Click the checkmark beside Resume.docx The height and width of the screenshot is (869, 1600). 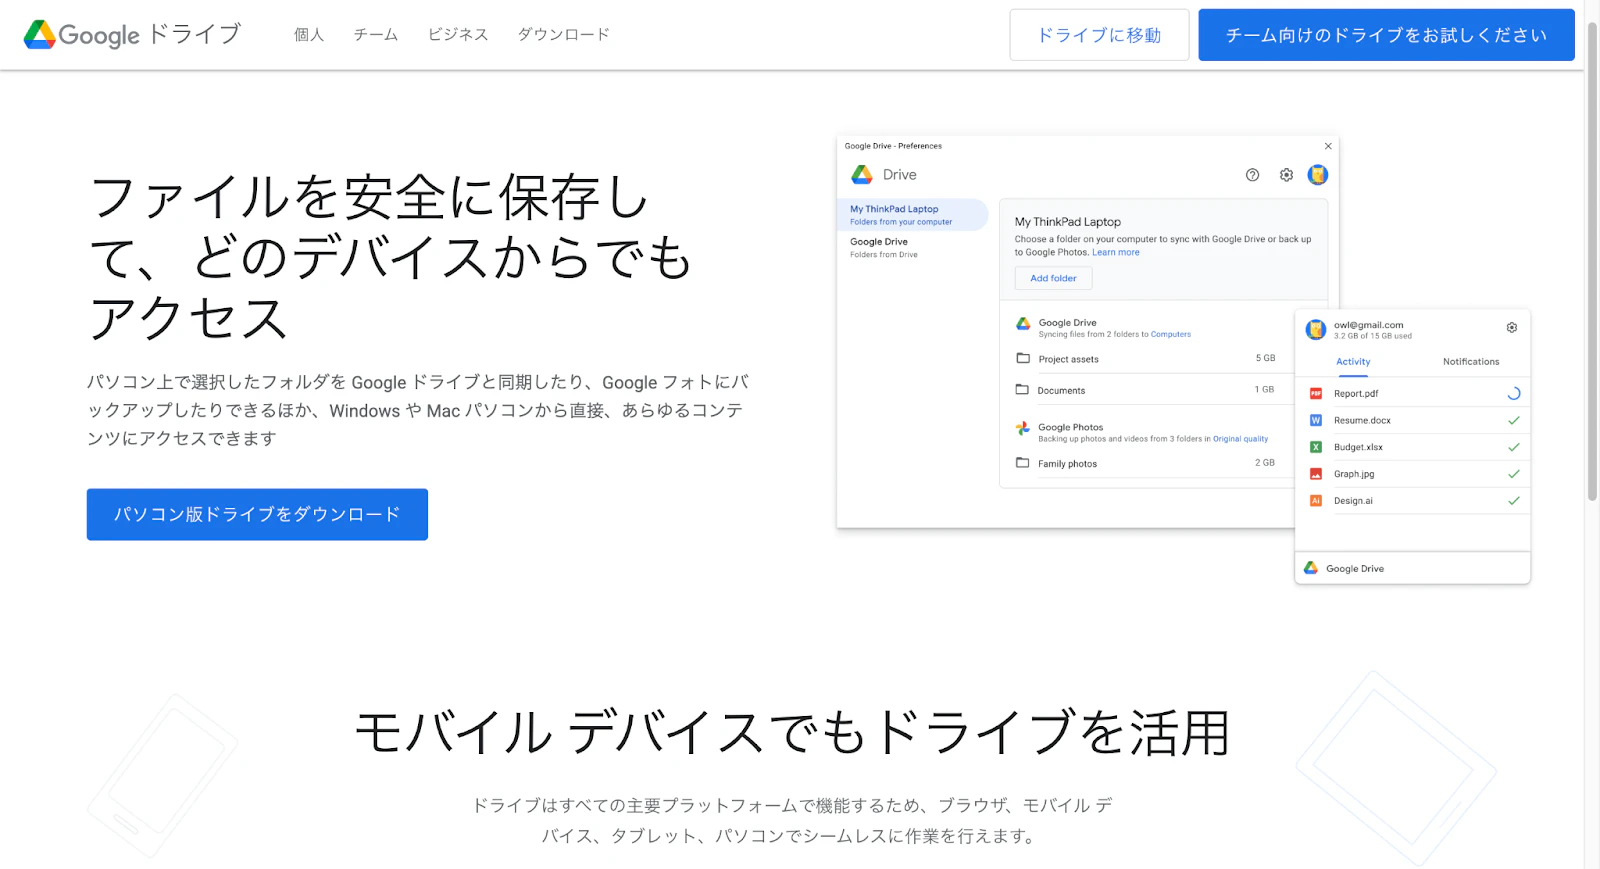[1514, 420]
